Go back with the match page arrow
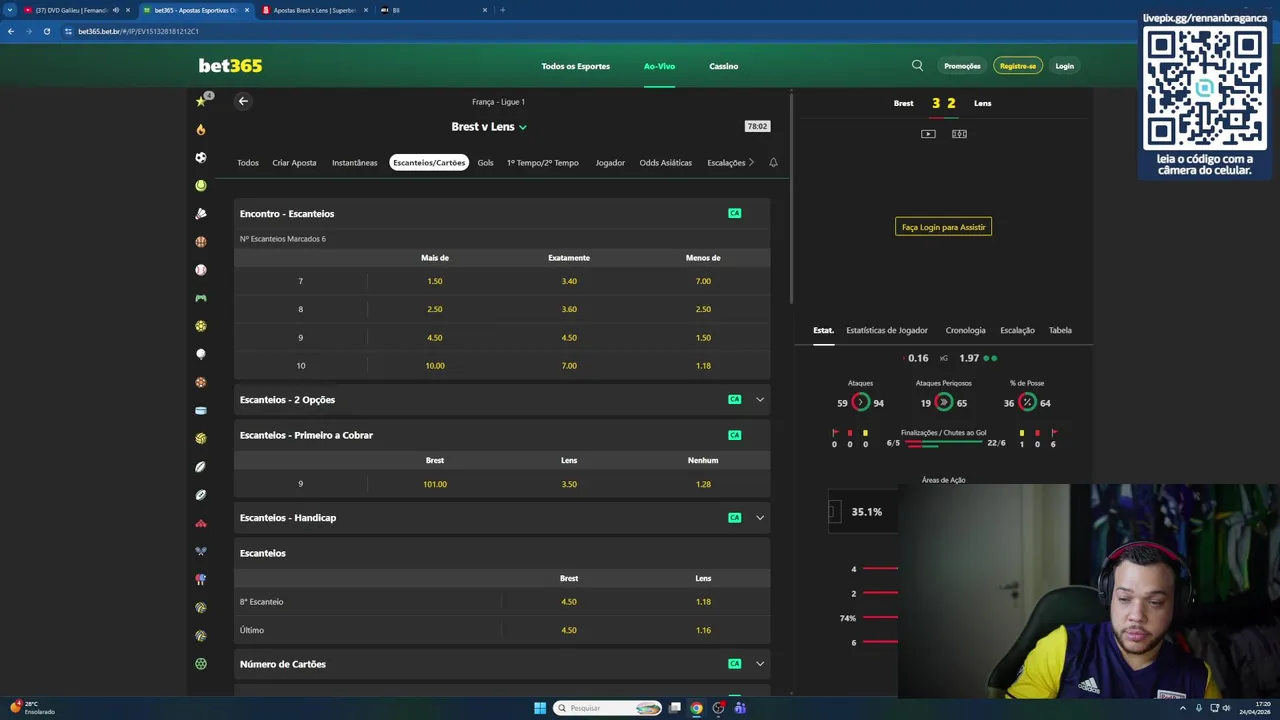This screenshot has height=720, width=1280. point(243,101)
